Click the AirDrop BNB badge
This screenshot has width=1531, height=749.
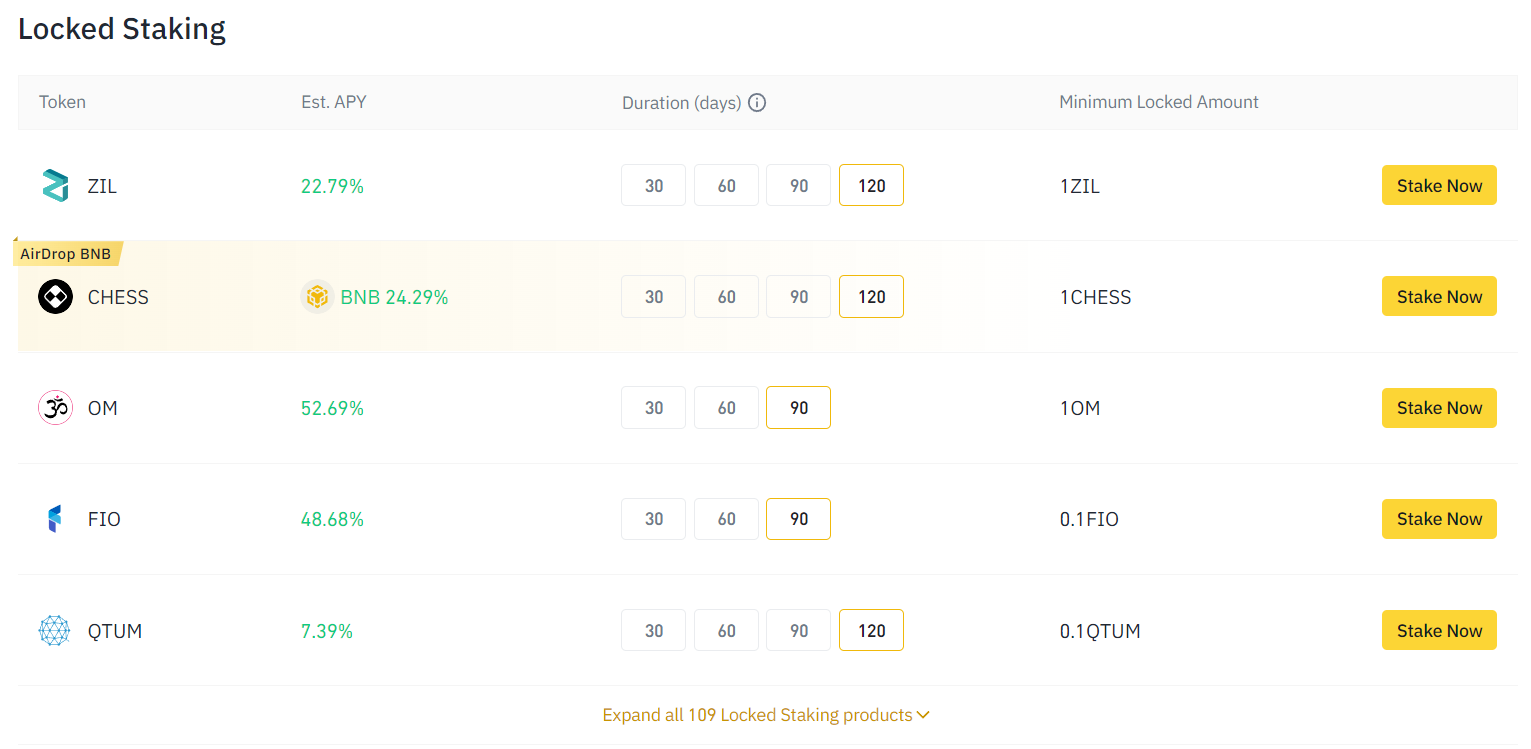tap(66, 254)
